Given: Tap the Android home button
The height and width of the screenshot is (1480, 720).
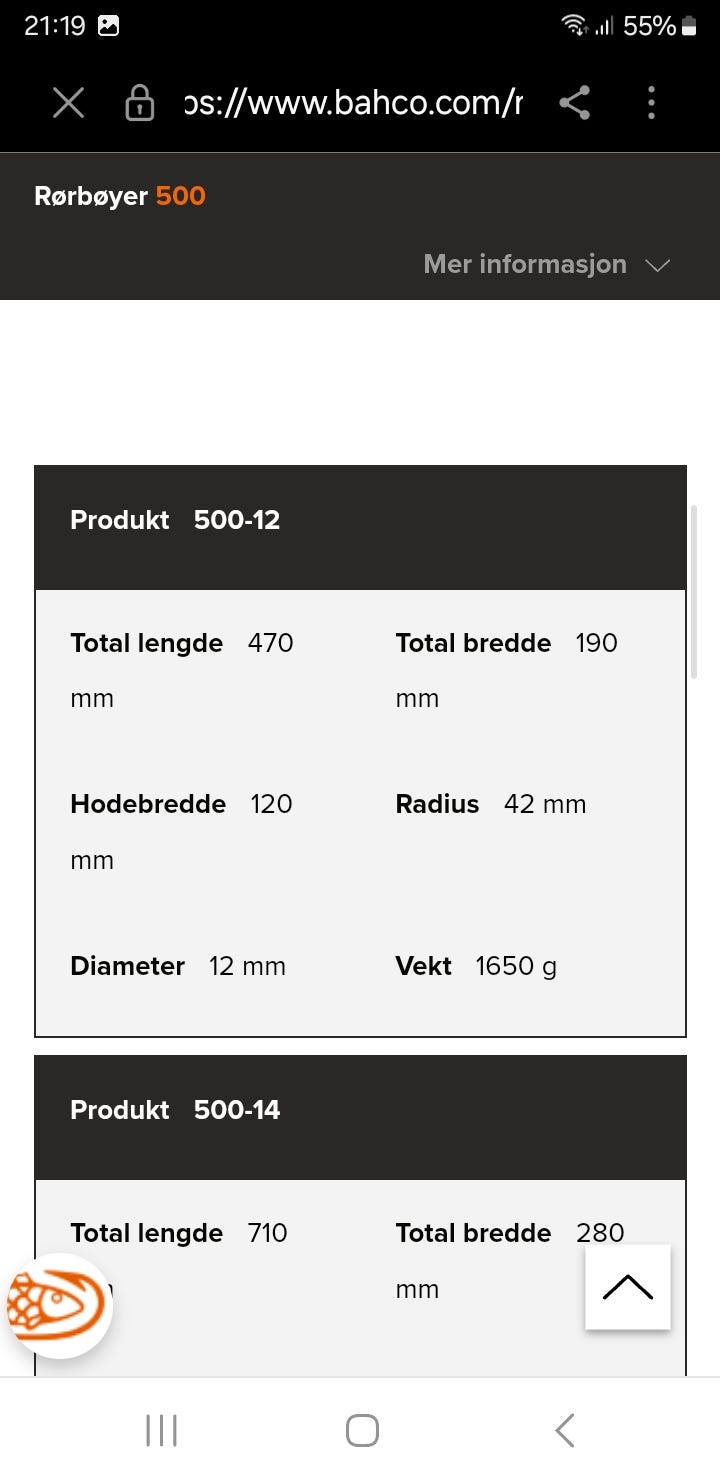Looking at the screenshot, I should click(x=362, y=1430).
